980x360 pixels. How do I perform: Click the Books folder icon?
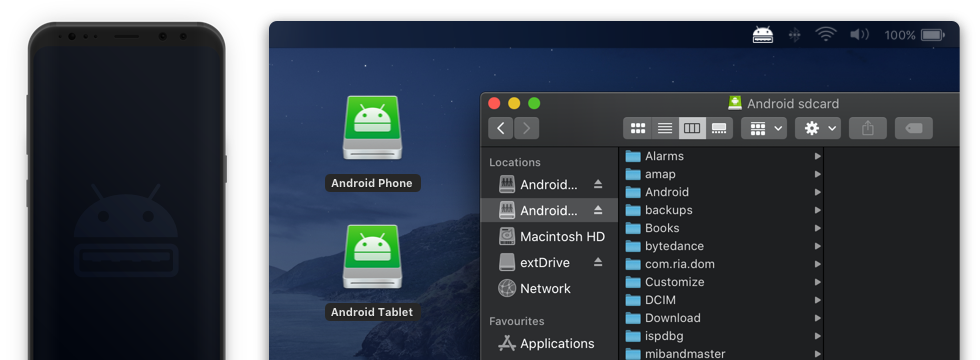click(633, 229)
